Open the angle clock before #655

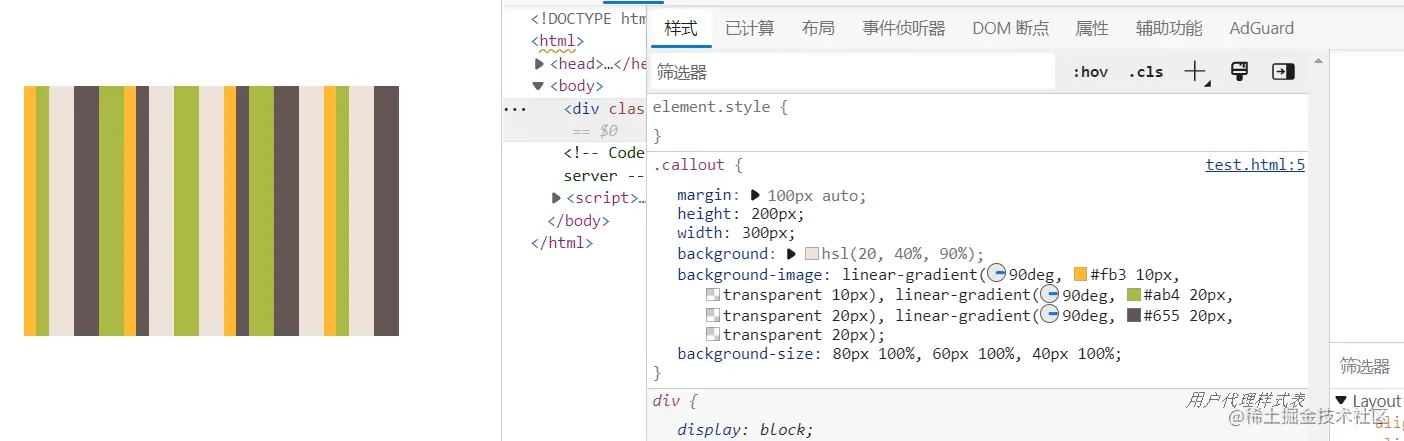tap(1049, 315)
